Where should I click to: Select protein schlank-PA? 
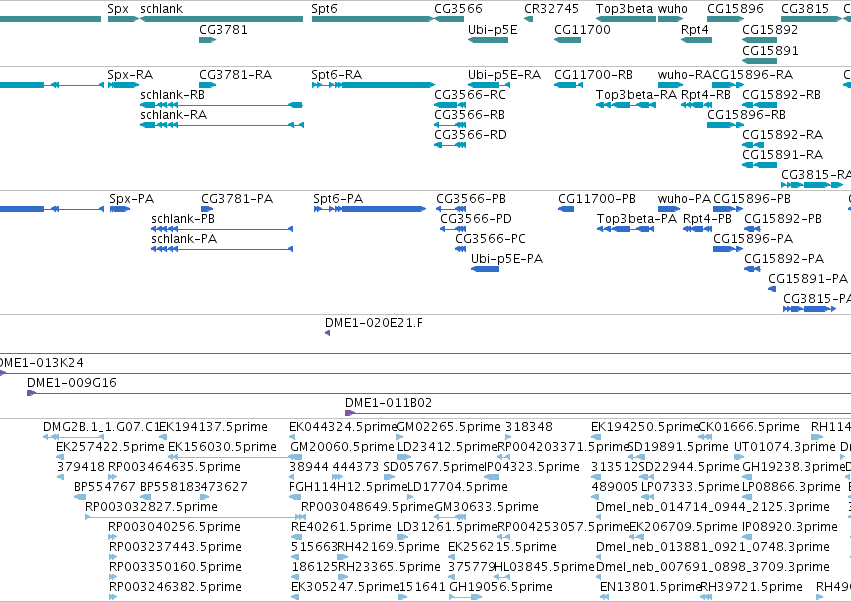pos(184,239)
